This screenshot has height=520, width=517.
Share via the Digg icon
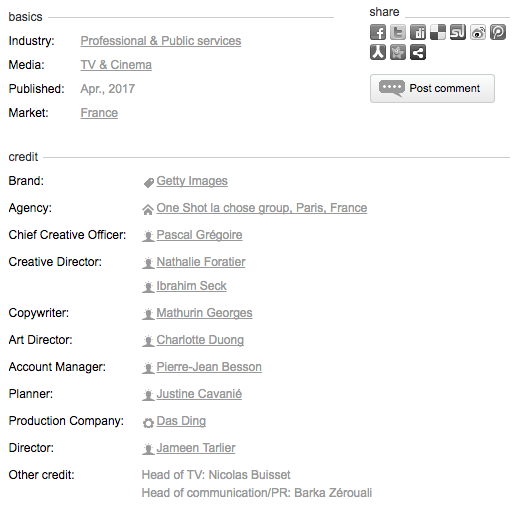pyautogui.click(x=418, y=32)
